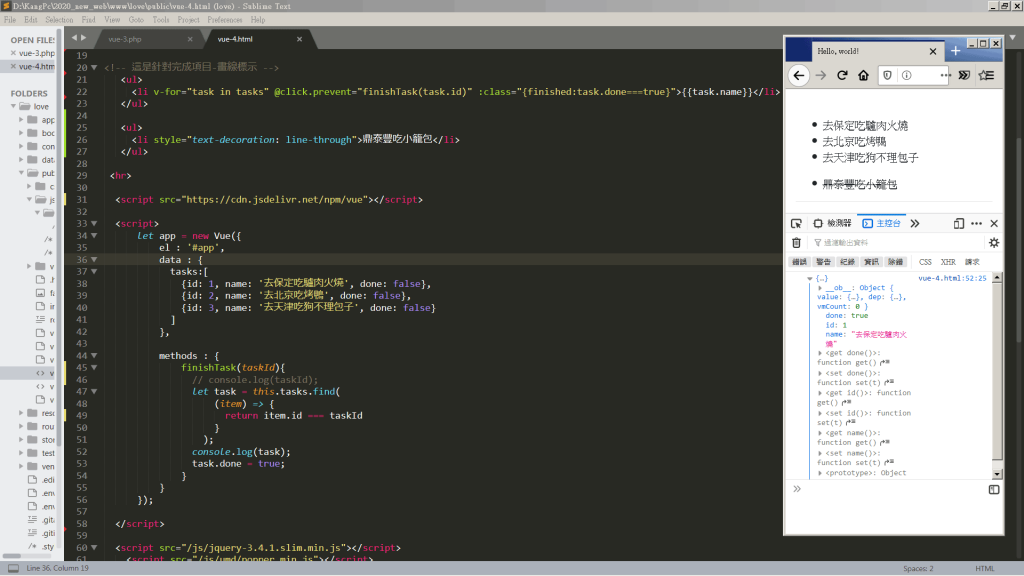Open page actions three-dot menu in address bar

click(x=945, y=76)
